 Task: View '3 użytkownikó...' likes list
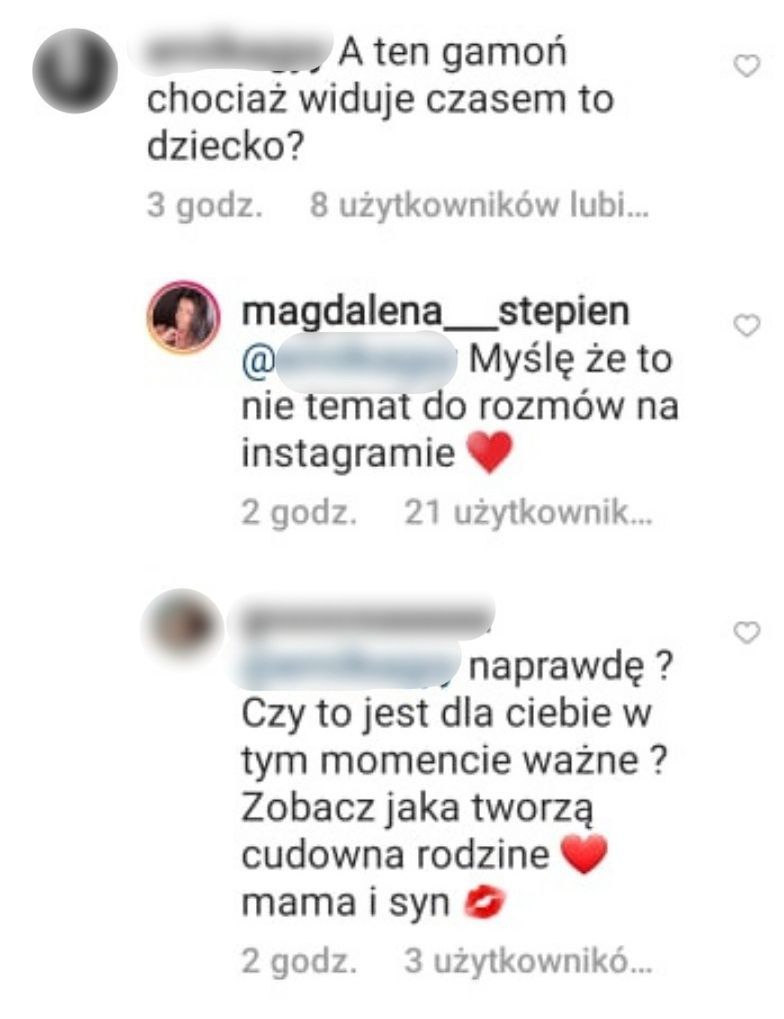click(x=528, y=961)
